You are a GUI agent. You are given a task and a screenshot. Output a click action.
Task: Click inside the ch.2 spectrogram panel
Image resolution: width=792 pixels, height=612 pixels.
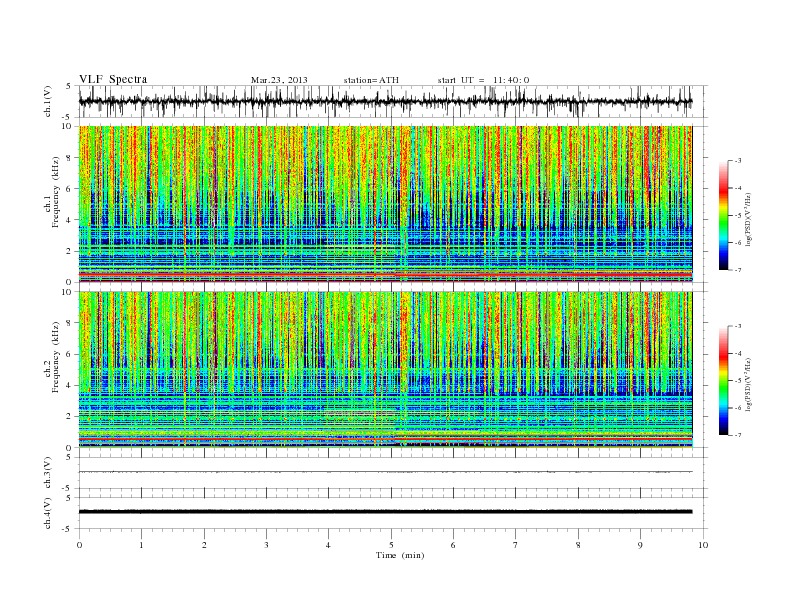tap(385, 369)
